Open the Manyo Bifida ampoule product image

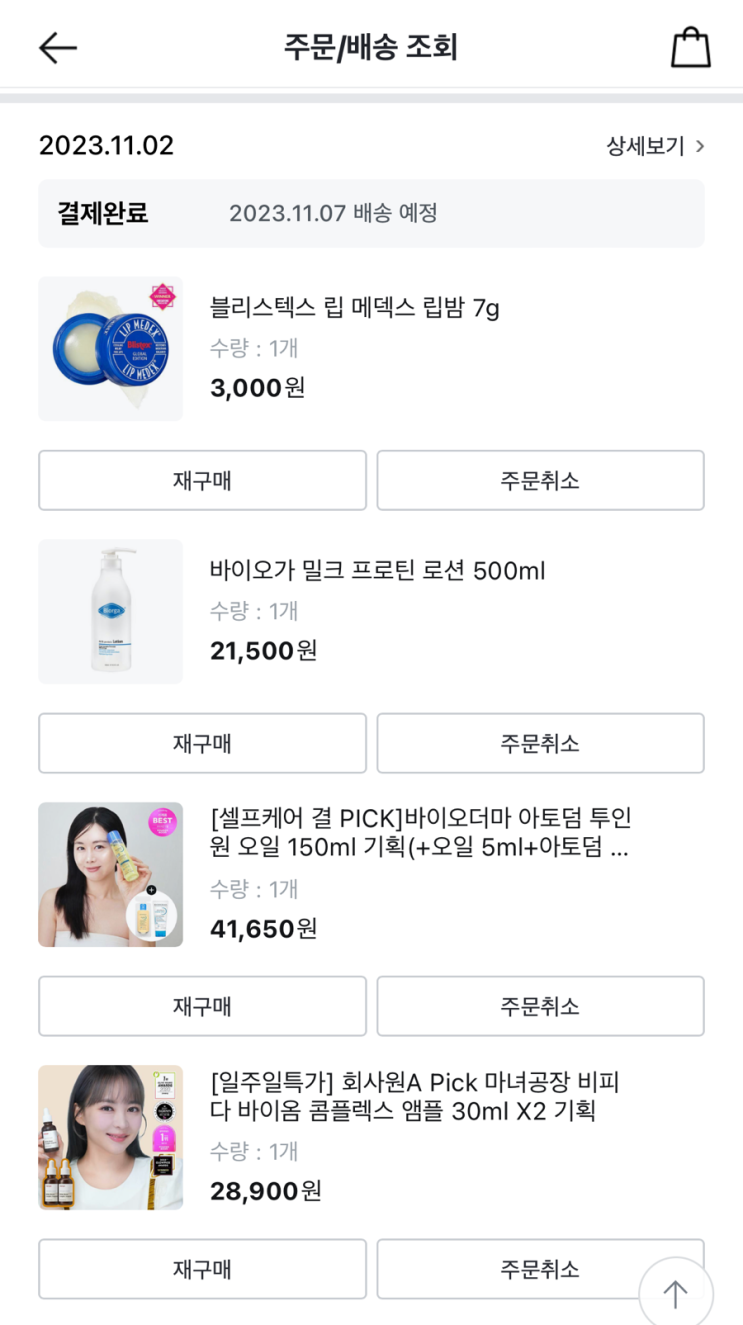[110, 1137]
